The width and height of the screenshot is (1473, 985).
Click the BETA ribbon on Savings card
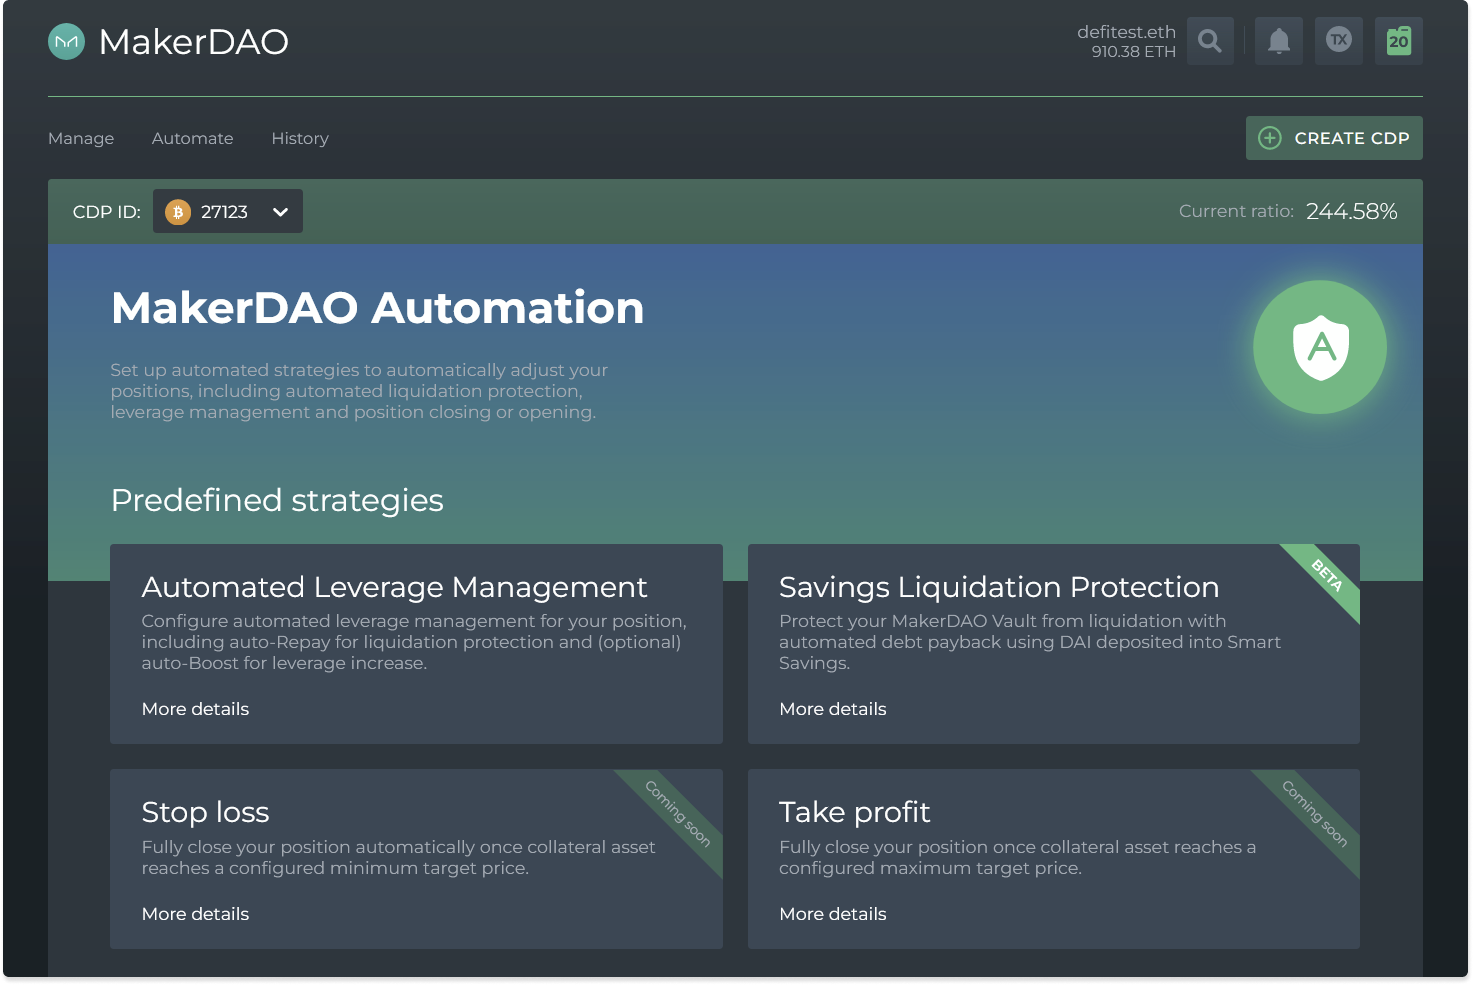coord(1327,576)
